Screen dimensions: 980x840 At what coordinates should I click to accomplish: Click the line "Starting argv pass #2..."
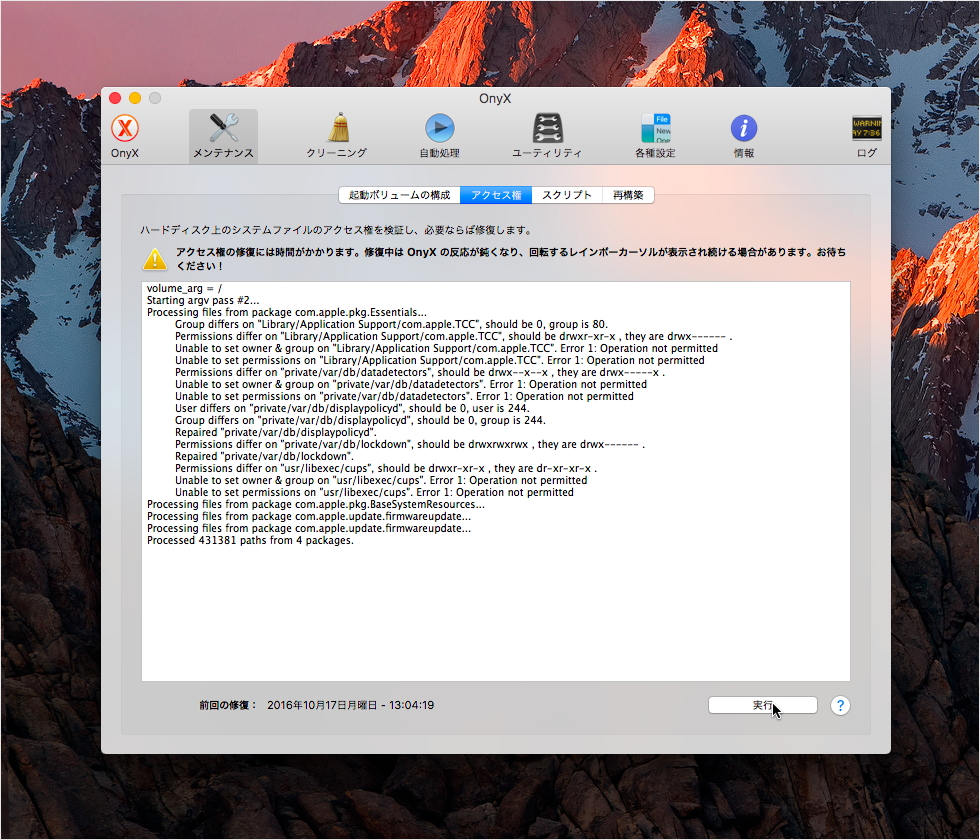point(203,301)
